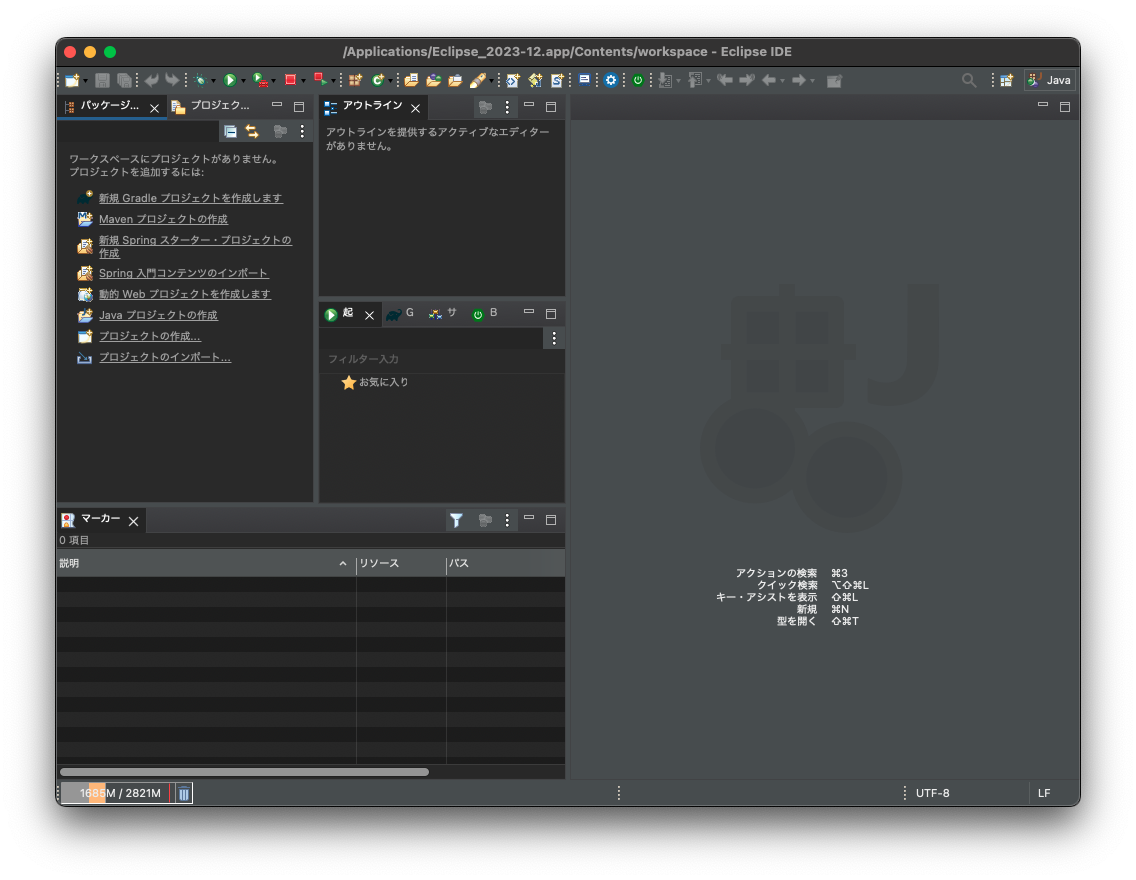Click the Markers horizontal scrollbar
Screen dimensions: 1136x880
click(244, 772)
